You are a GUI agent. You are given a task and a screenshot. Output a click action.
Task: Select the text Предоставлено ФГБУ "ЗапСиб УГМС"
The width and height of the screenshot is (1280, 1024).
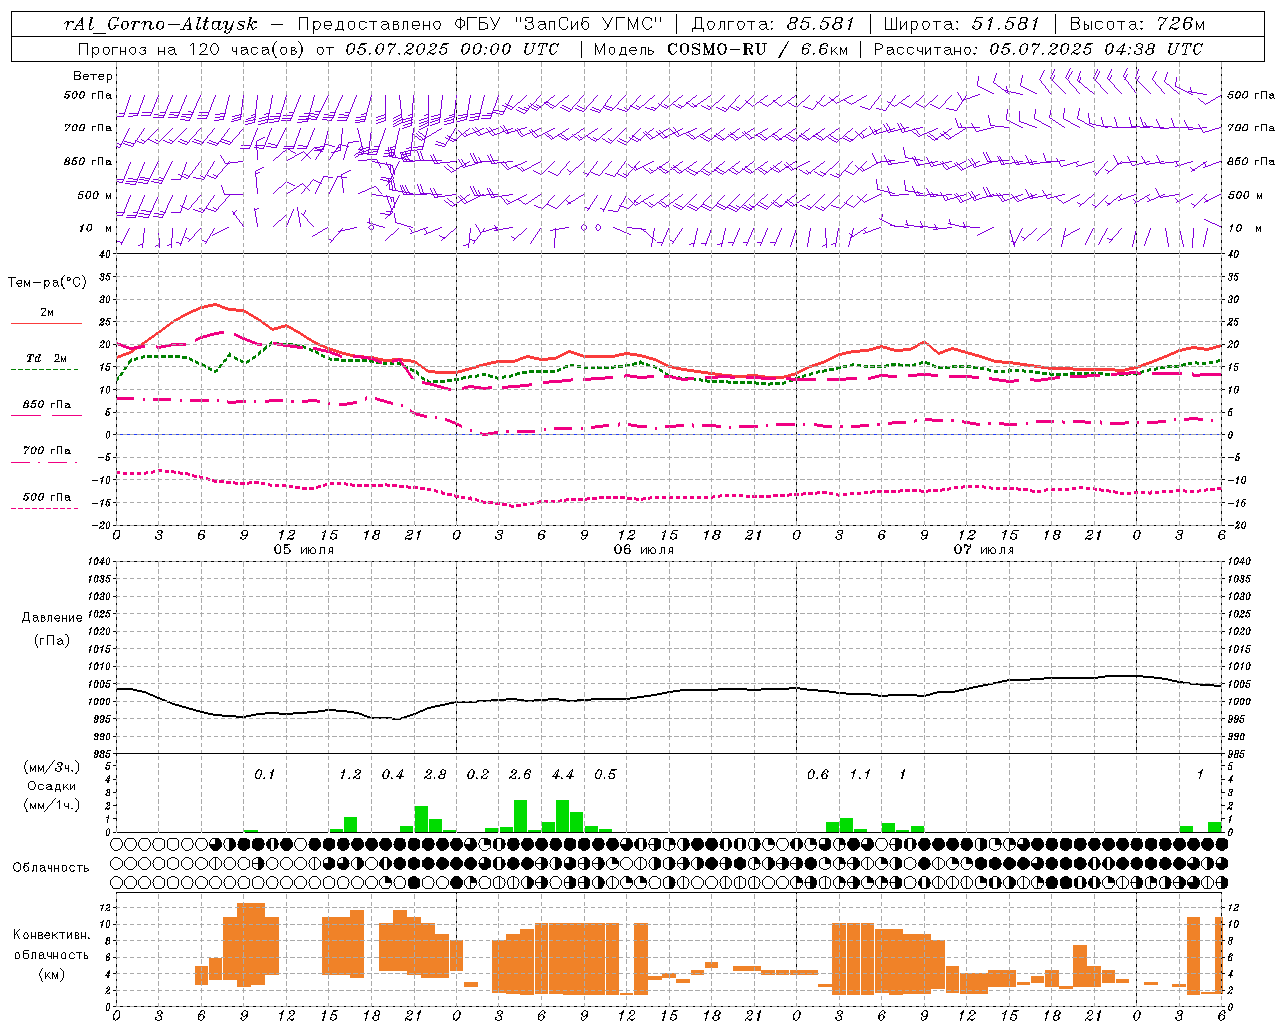[481, 25]
